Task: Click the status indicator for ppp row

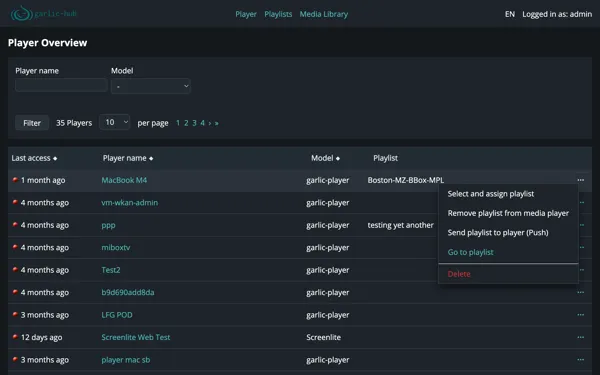Action: click(x=15, y=225)
